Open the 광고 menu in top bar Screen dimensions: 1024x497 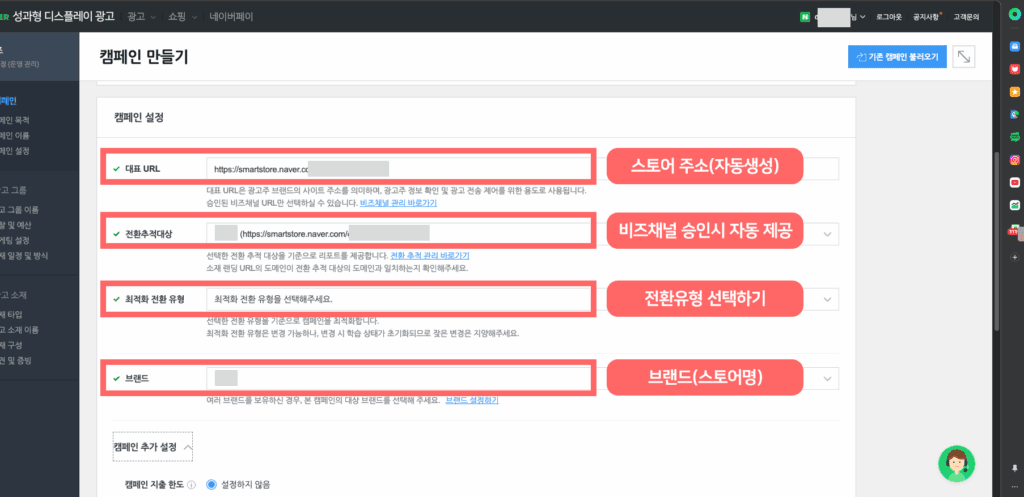142,16
